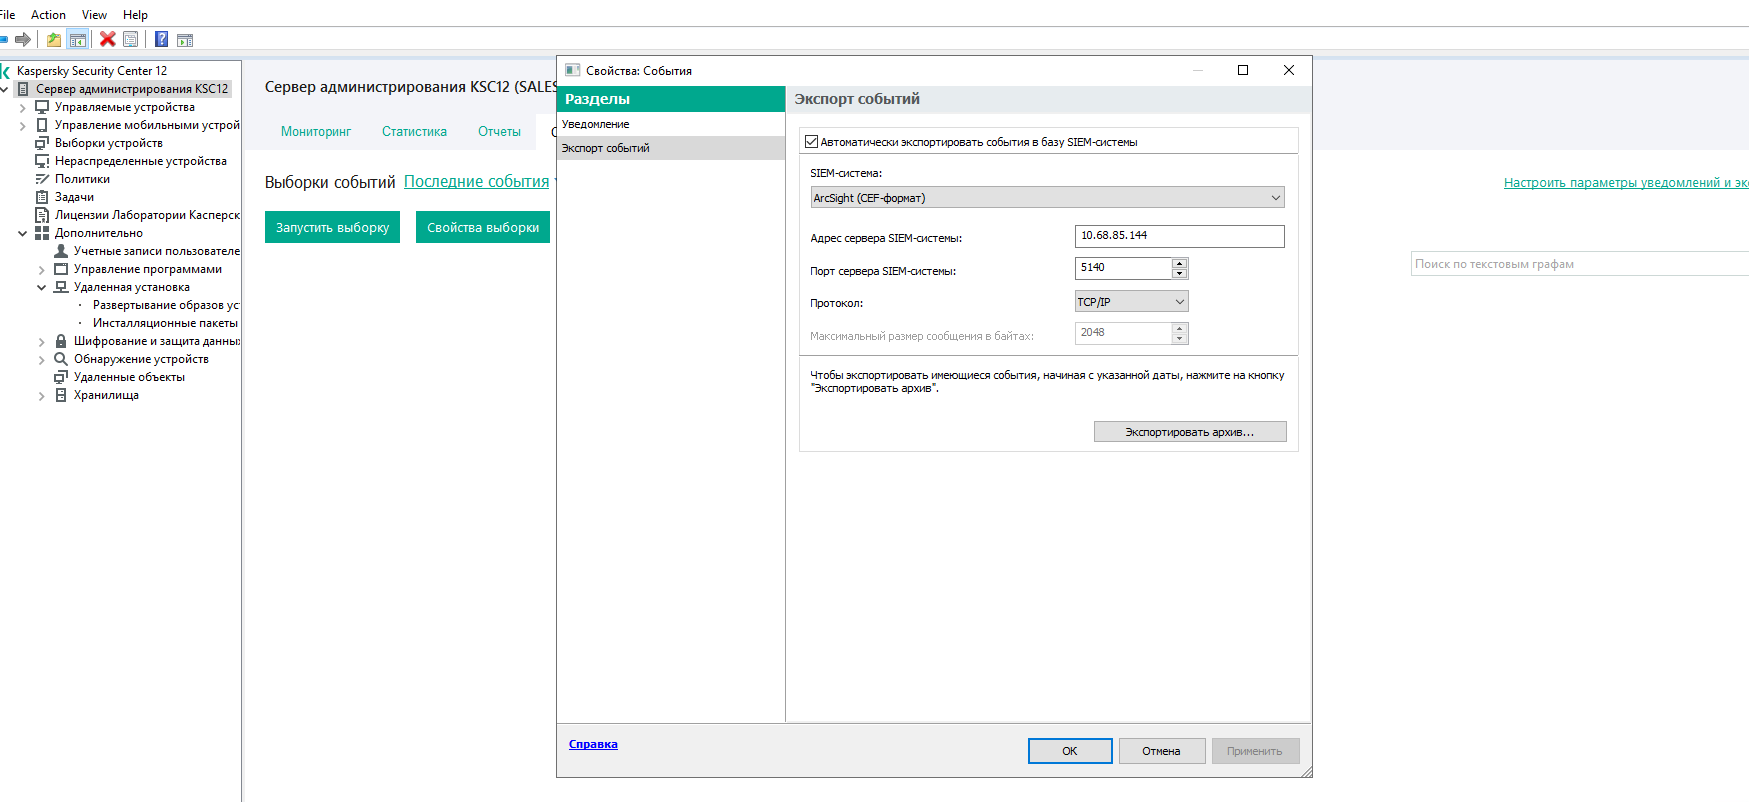Click the icon beside Удаленные объекты

tap(61, 377)
